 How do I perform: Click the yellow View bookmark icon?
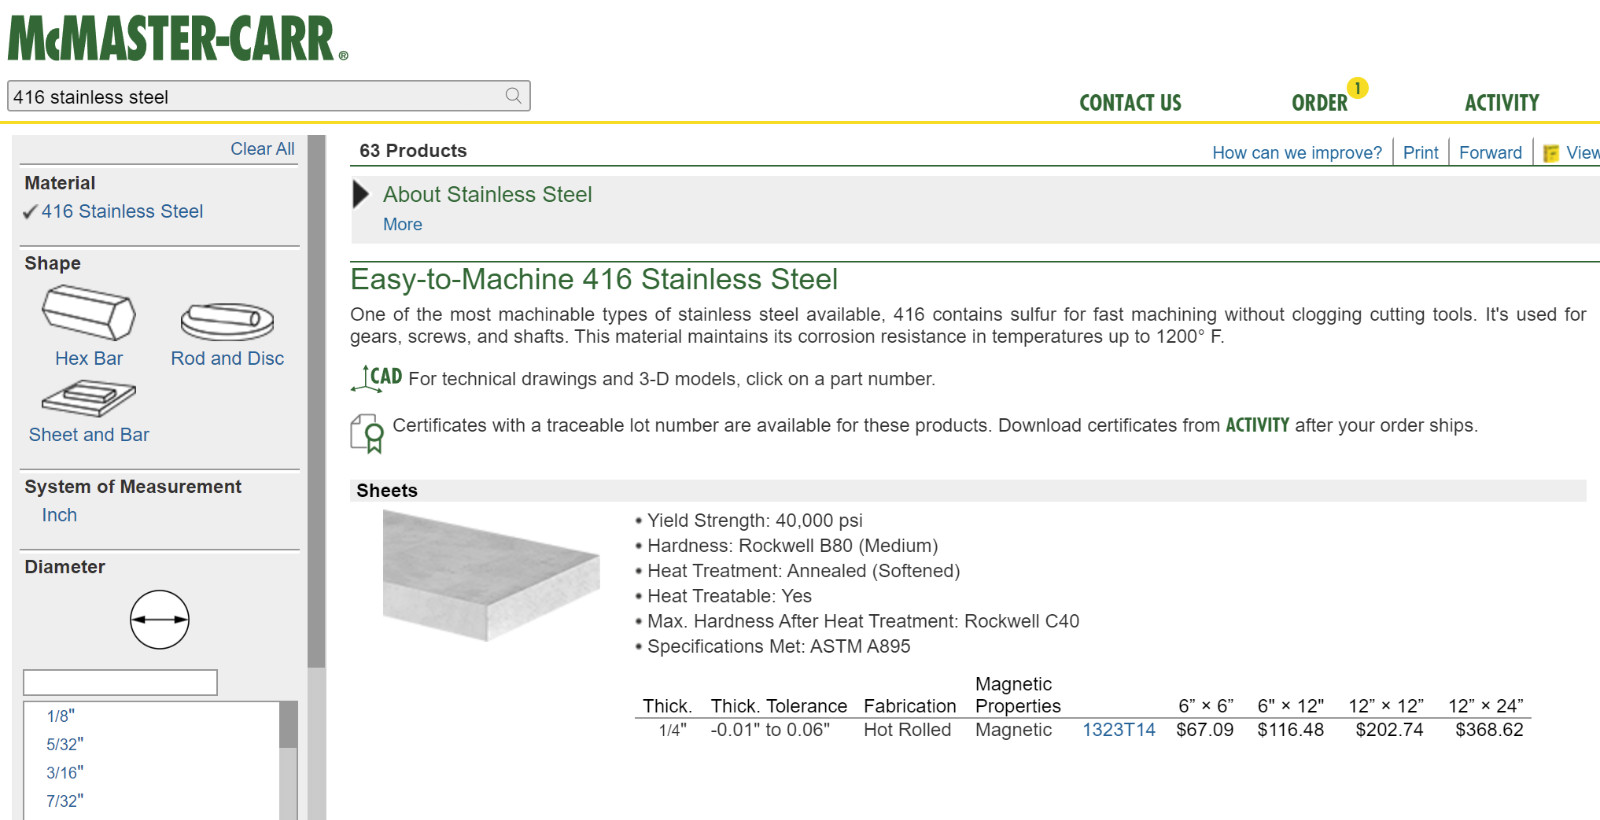tap(1551, 153)
